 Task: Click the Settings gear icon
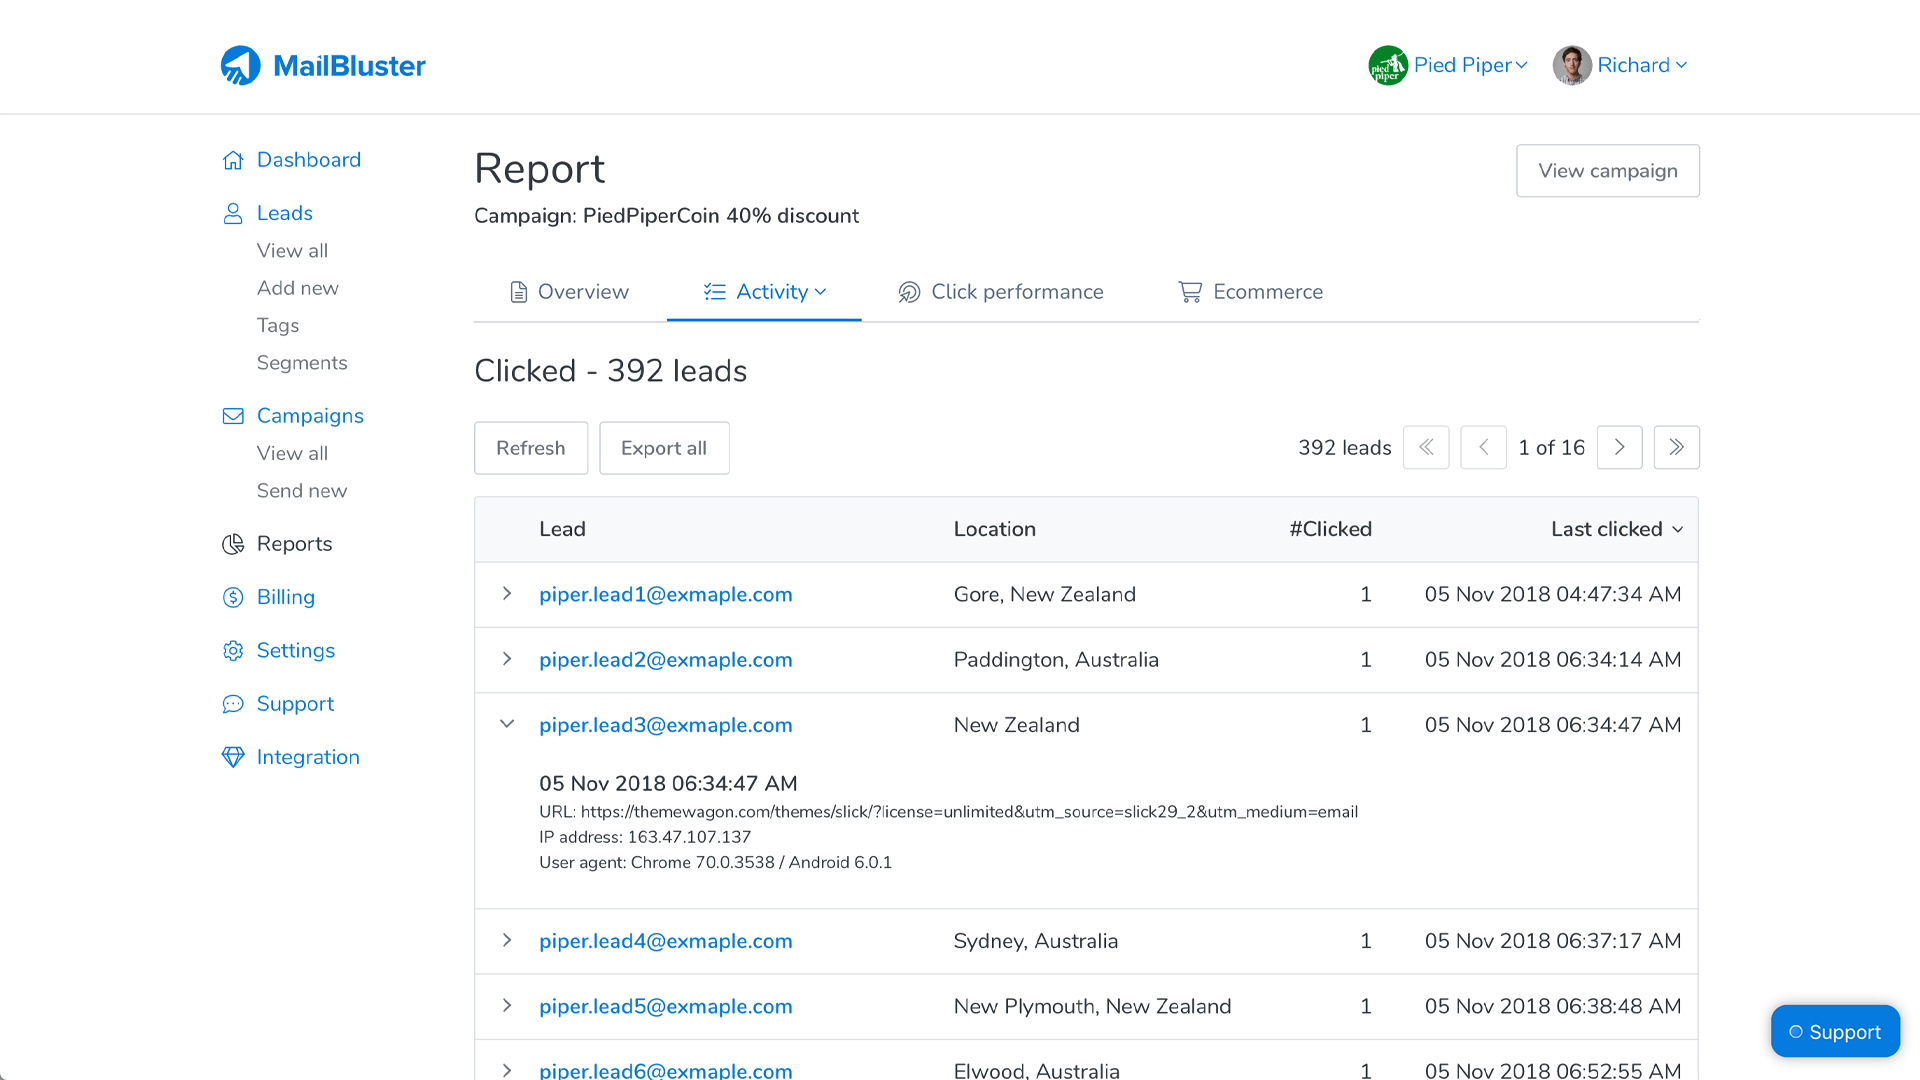pyautogui.click(x=233, y=651)
